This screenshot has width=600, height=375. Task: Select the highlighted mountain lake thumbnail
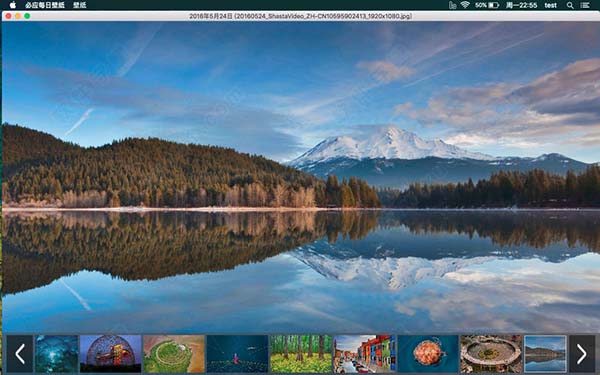click(545, 354)
